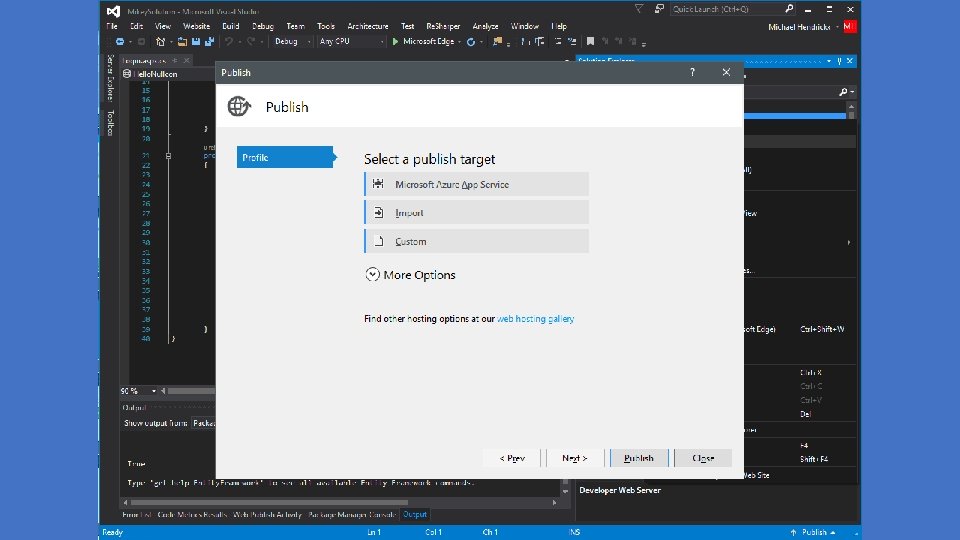Image resolution: width=960 pixels, height=540 pixels.
Task: Open browser dropdown arrow next to Microsoft Edge
Action: tap(459, 42)
